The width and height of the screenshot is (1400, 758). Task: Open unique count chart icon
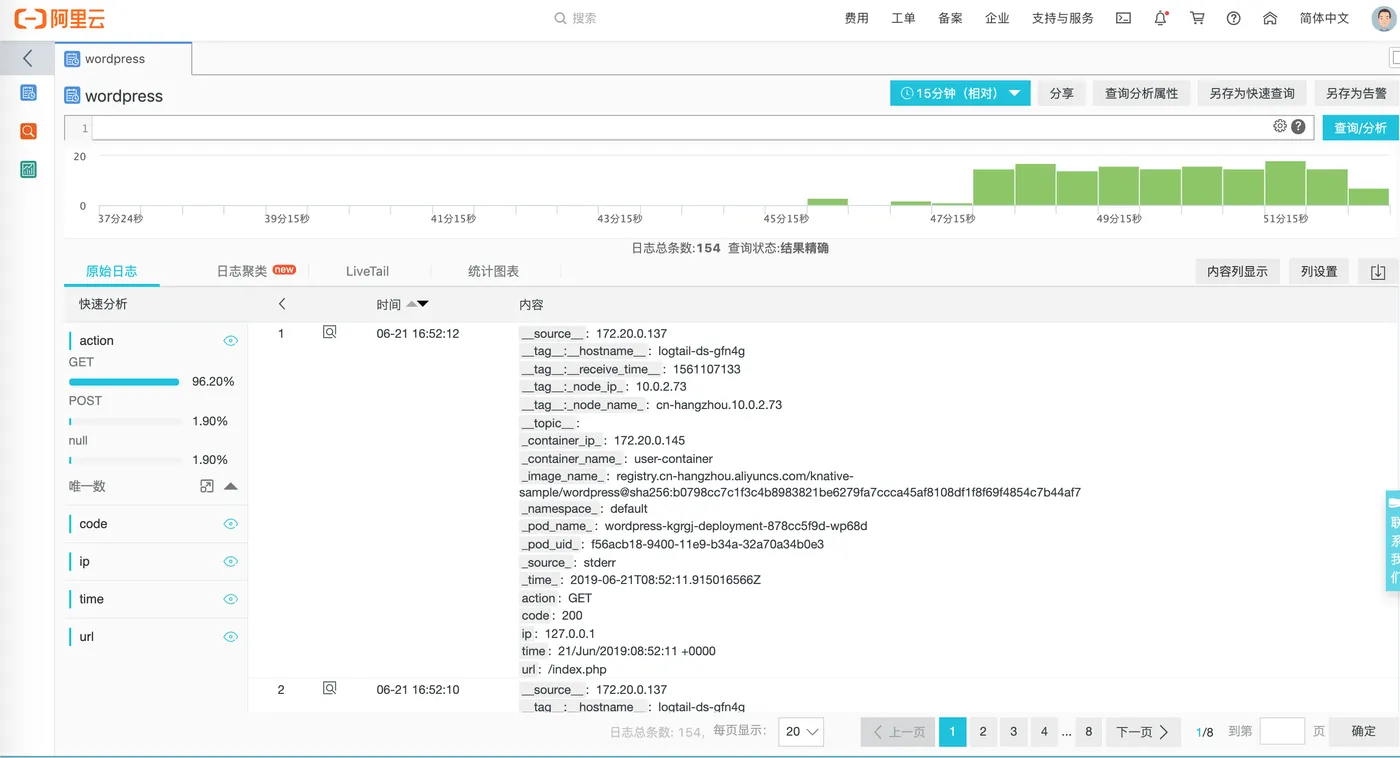tap(207, 486)
